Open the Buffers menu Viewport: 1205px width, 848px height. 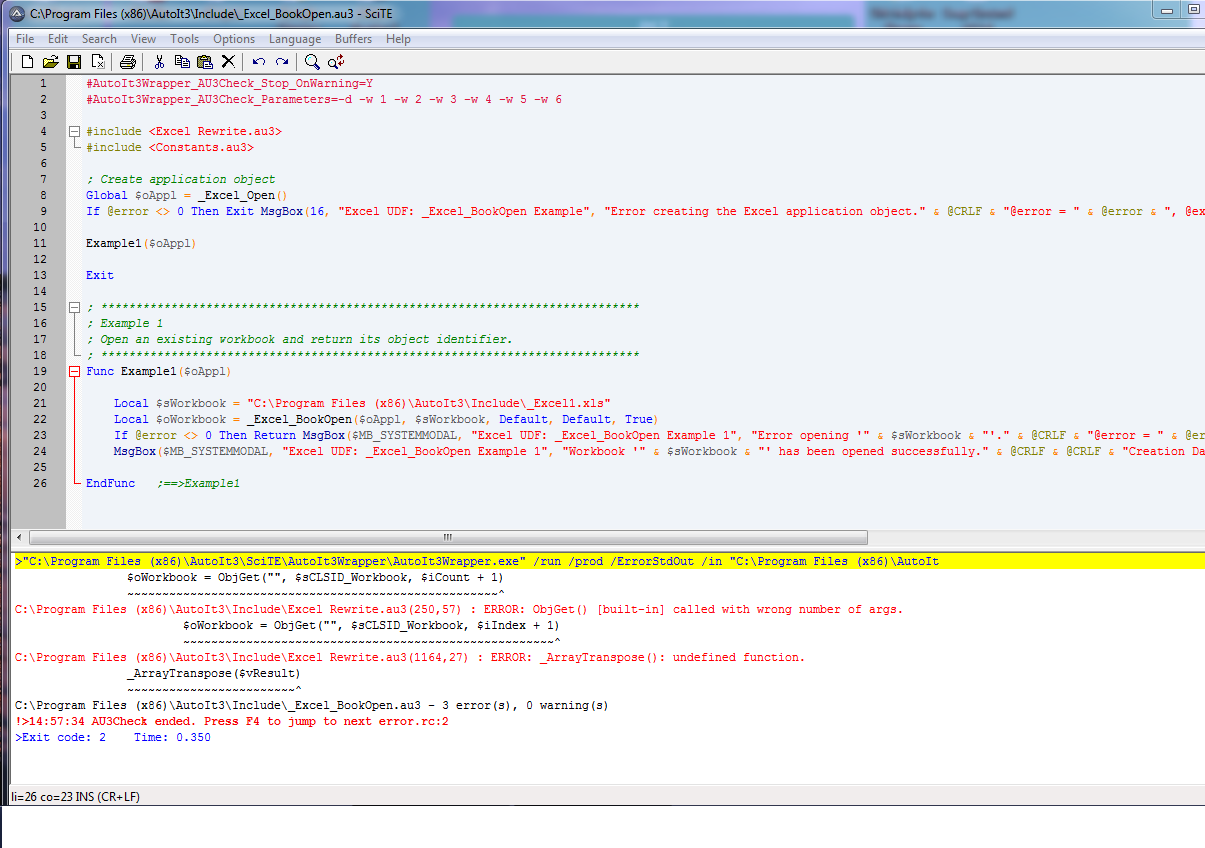pos(353,39)
